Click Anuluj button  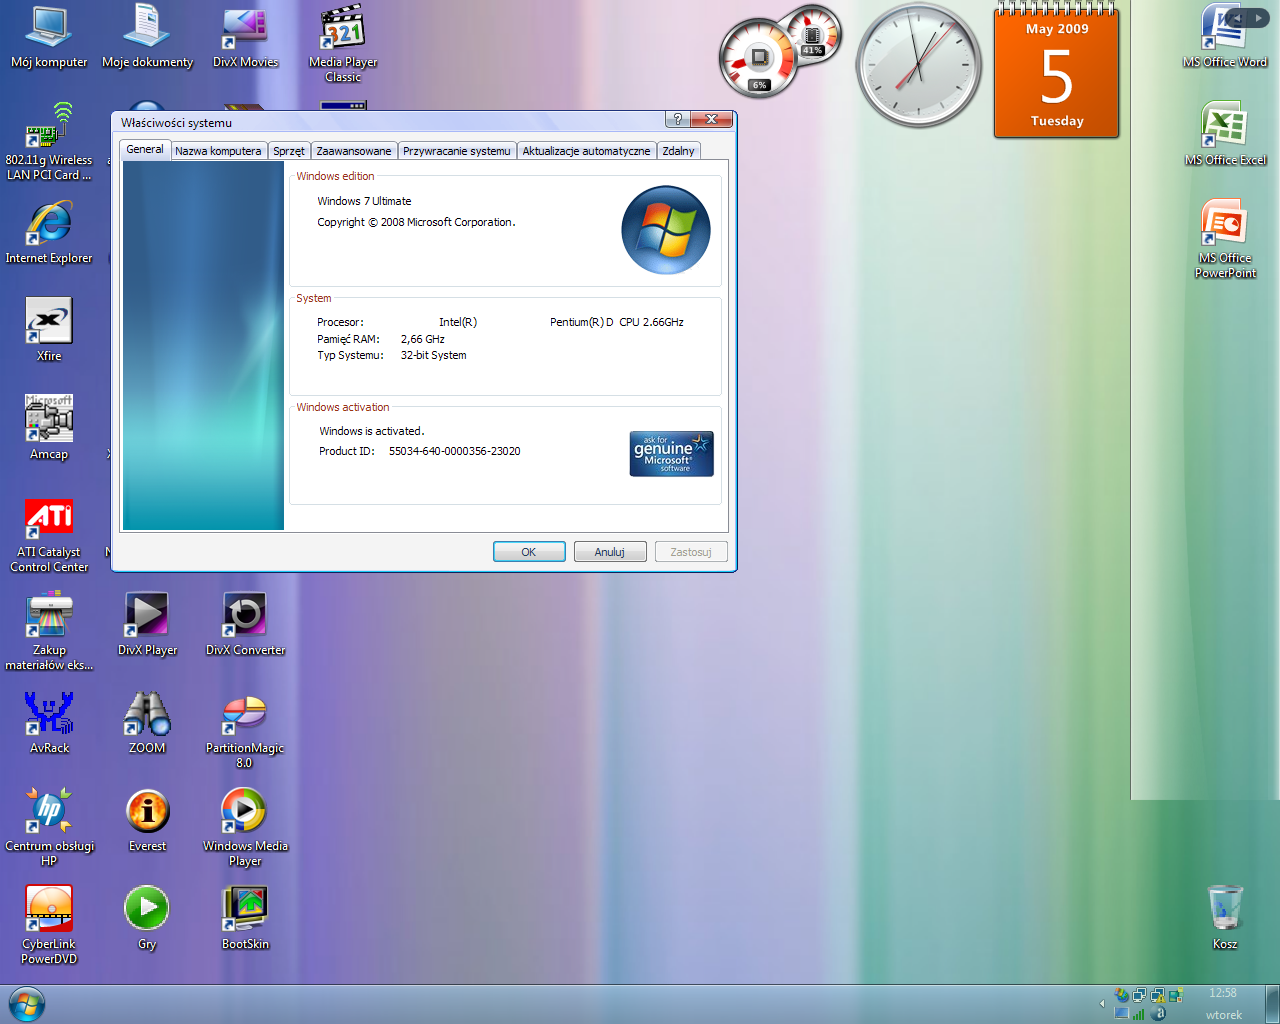tap(609, 552)
